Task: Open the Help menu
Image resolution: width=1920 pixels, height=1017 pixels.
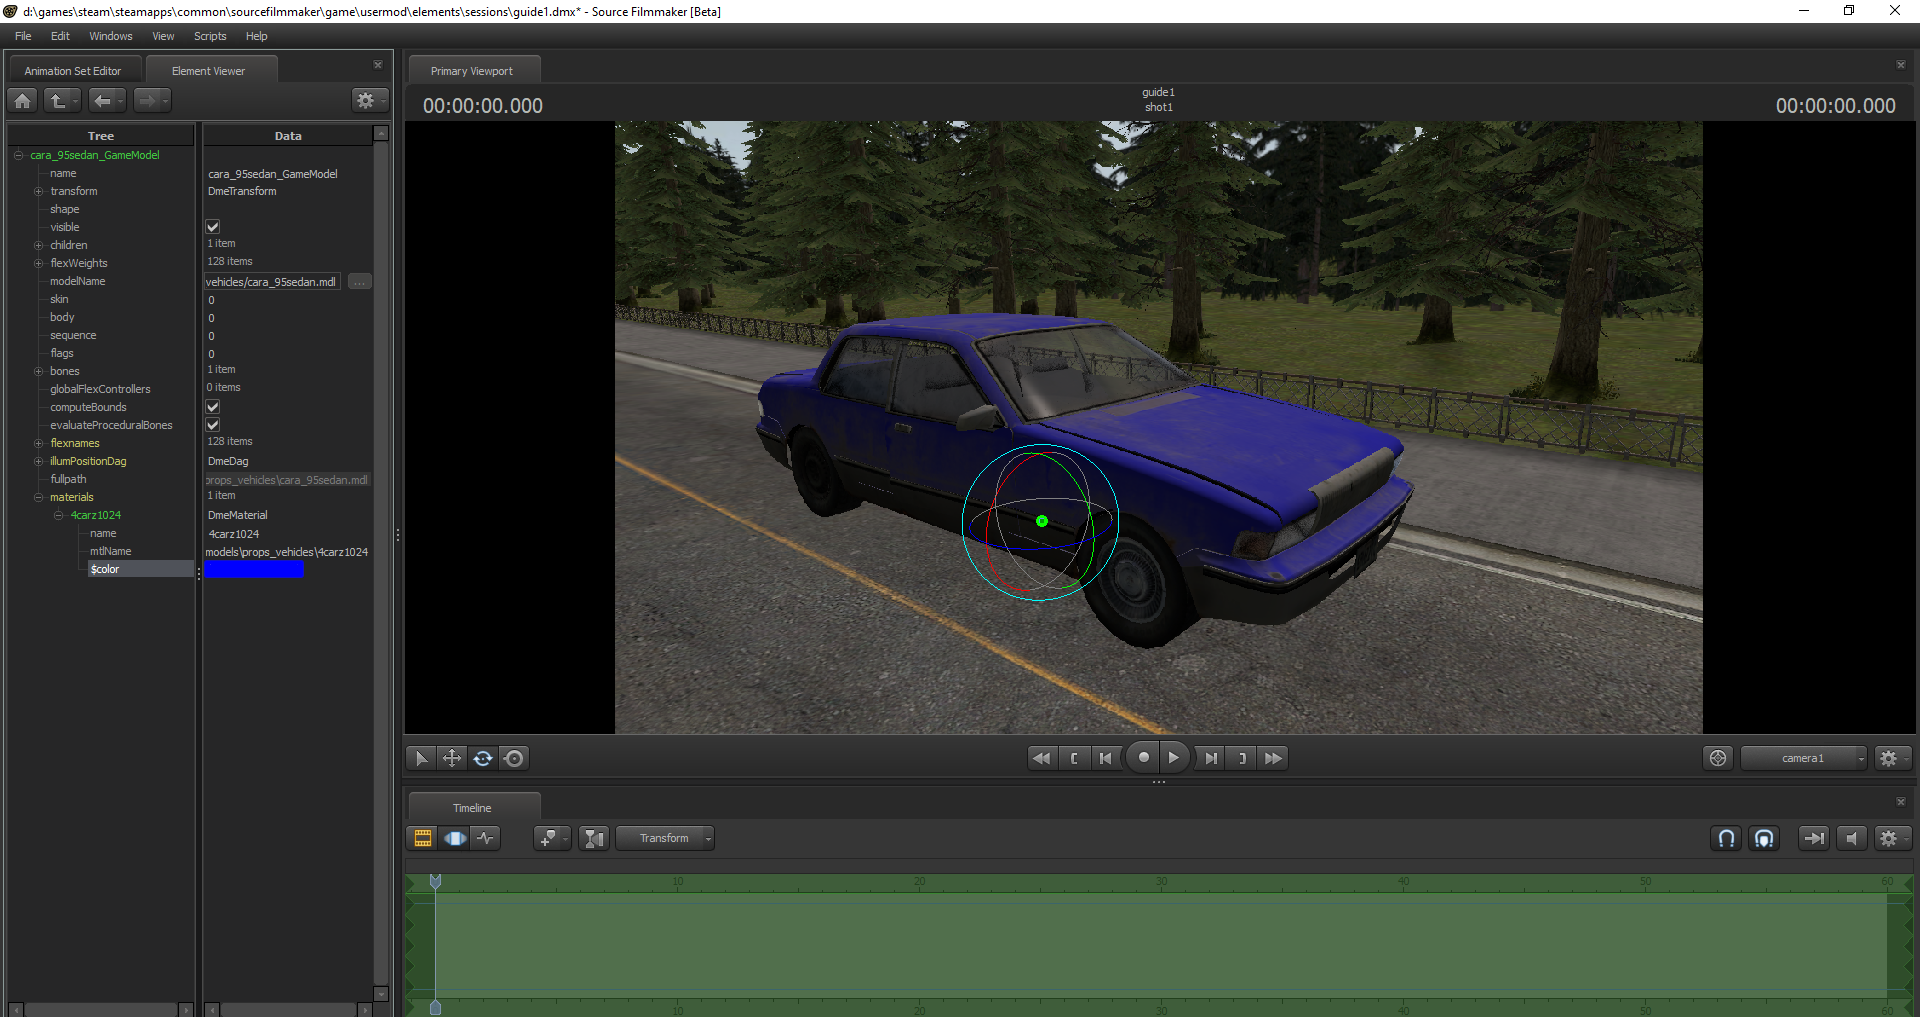Action: coord(257,36)
